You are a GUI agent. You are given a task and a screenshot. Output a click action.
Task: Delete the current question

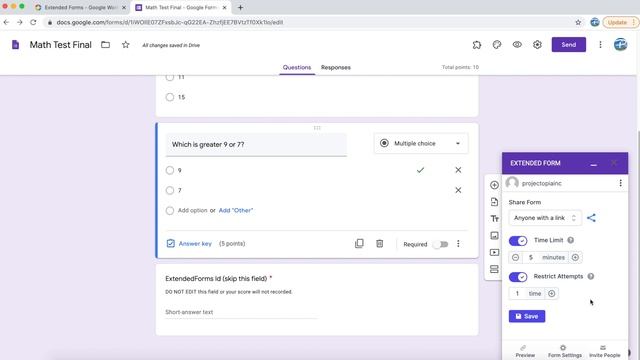[380, 244]
